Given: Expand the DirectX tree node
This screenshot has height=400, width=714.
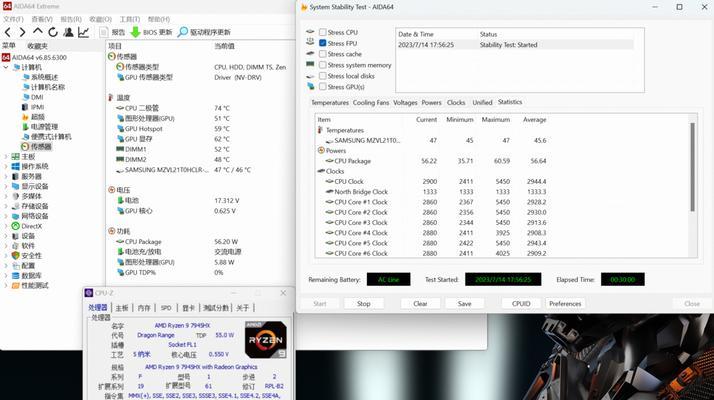Looking at the screenshot, I should (6, 226).
